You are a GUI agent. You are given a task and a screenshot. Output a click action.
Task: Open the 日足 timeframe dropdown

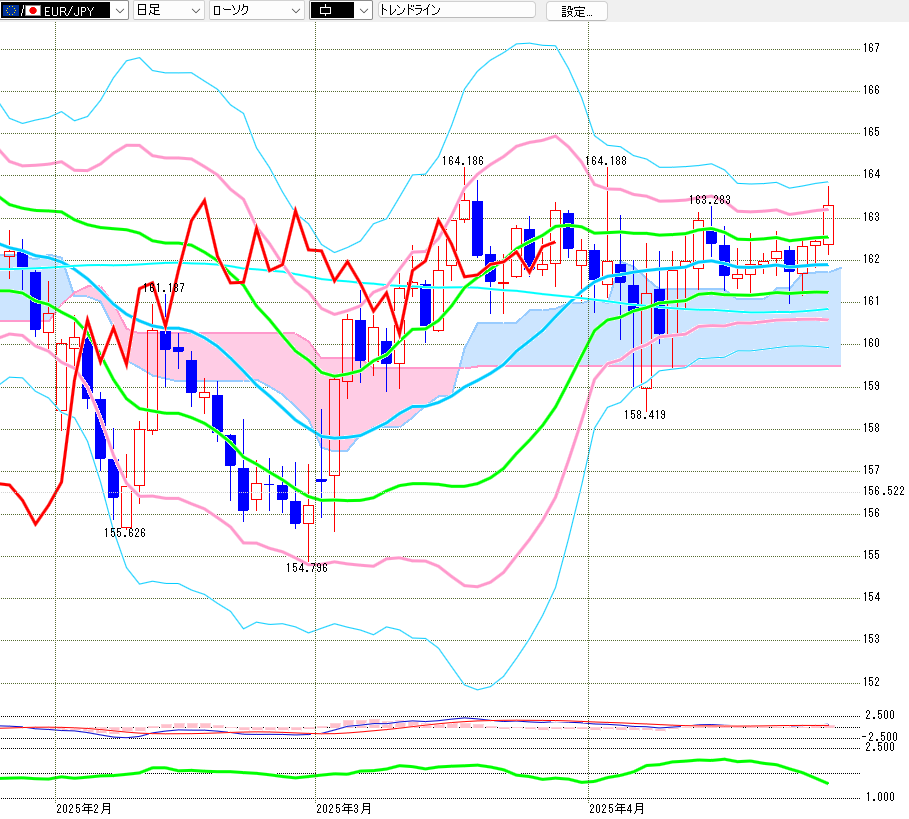168,10
